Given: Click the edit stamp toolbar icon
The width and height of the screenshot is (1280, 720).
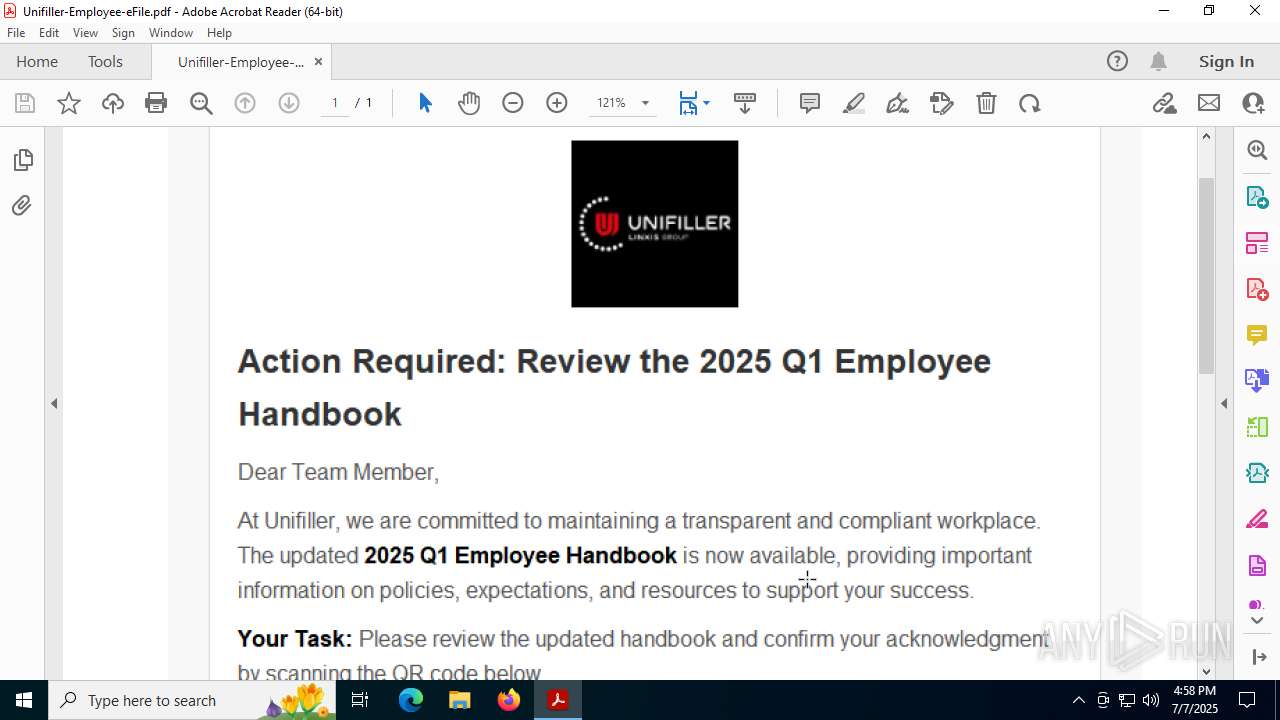Looking at the screenshot, I should pyautogui.click(x=942, y=103).
